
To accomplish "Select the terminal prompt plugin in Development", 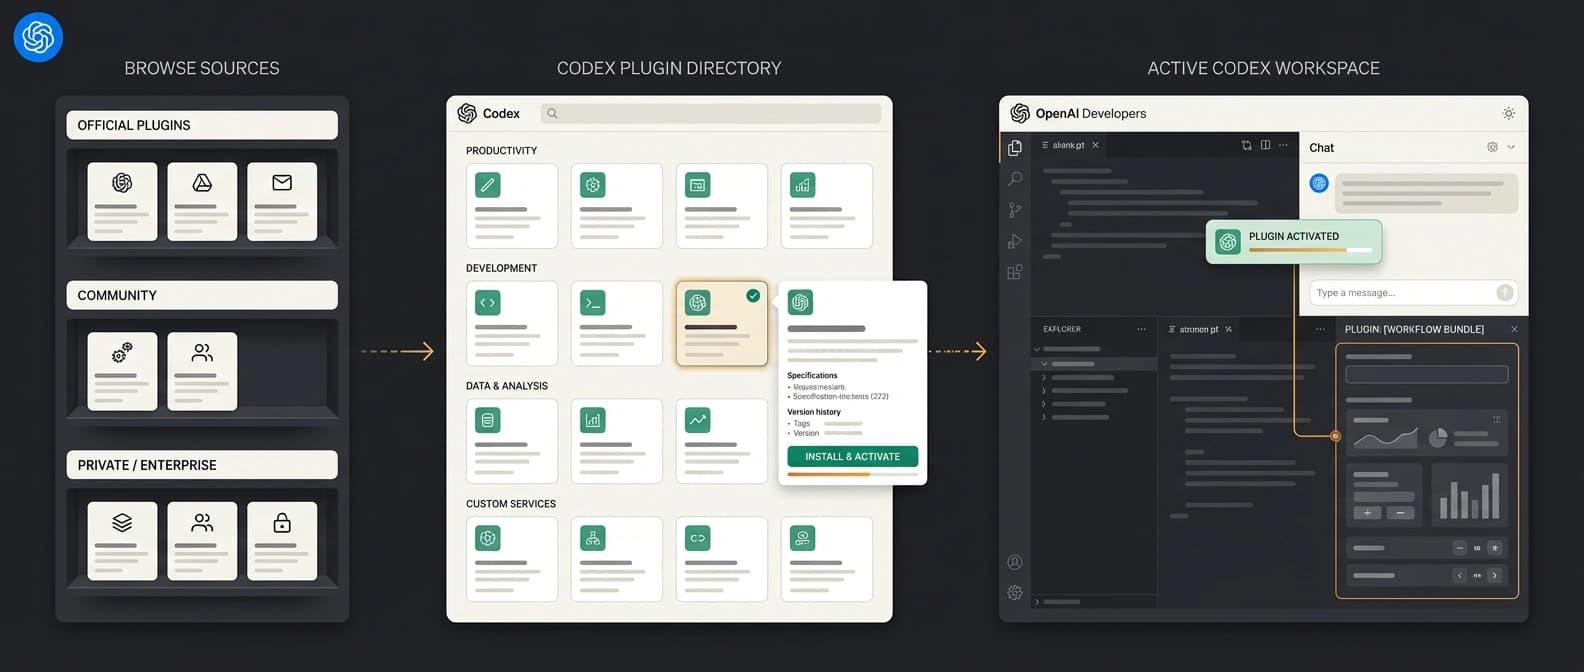I will coord(617,323).
